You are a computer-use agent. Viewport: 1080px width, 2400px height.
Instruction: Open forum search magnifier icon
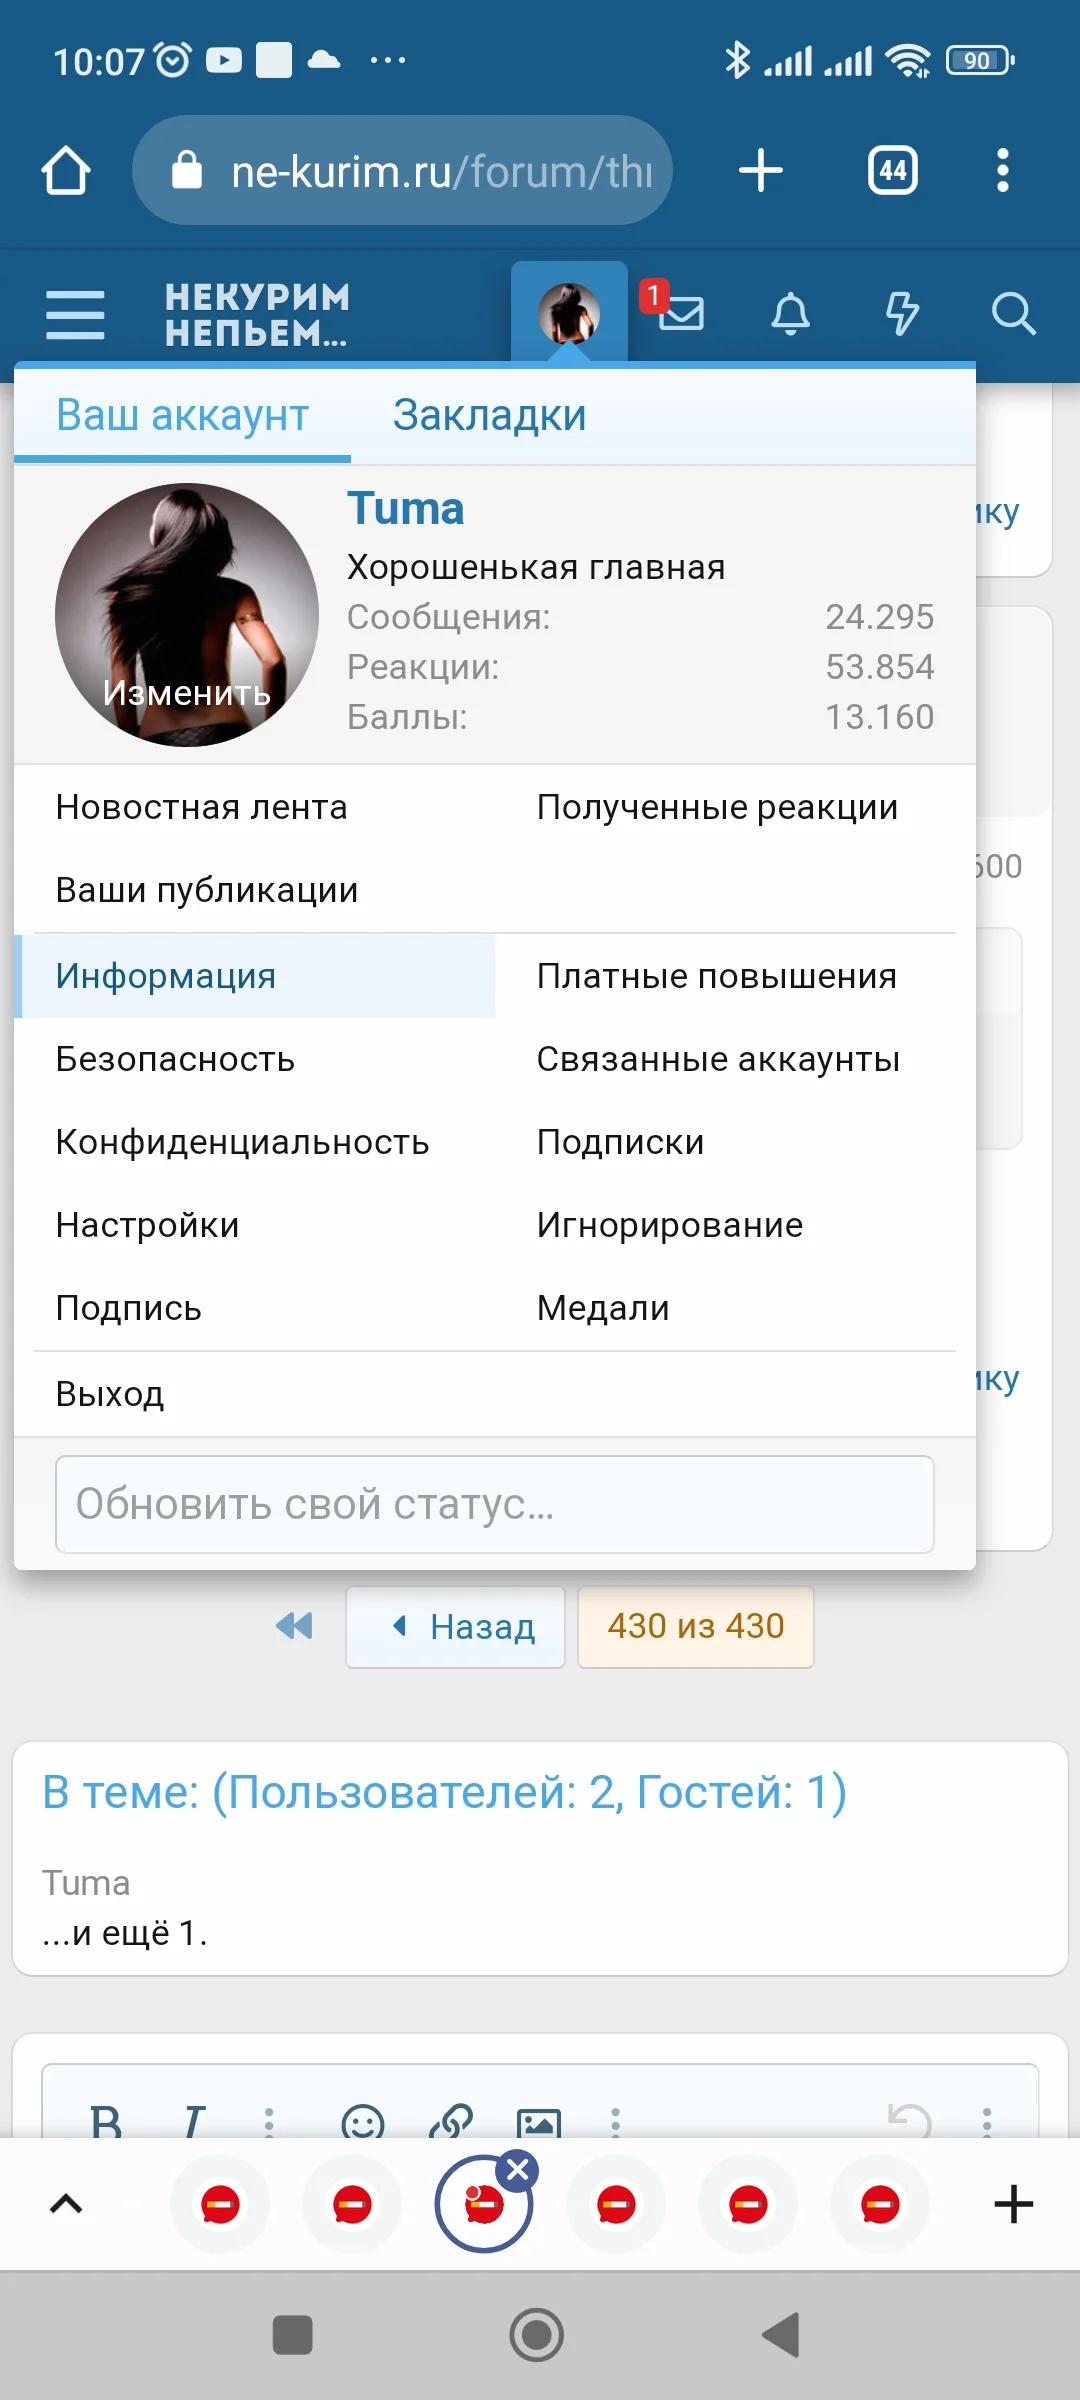[x=1013, y=313]
